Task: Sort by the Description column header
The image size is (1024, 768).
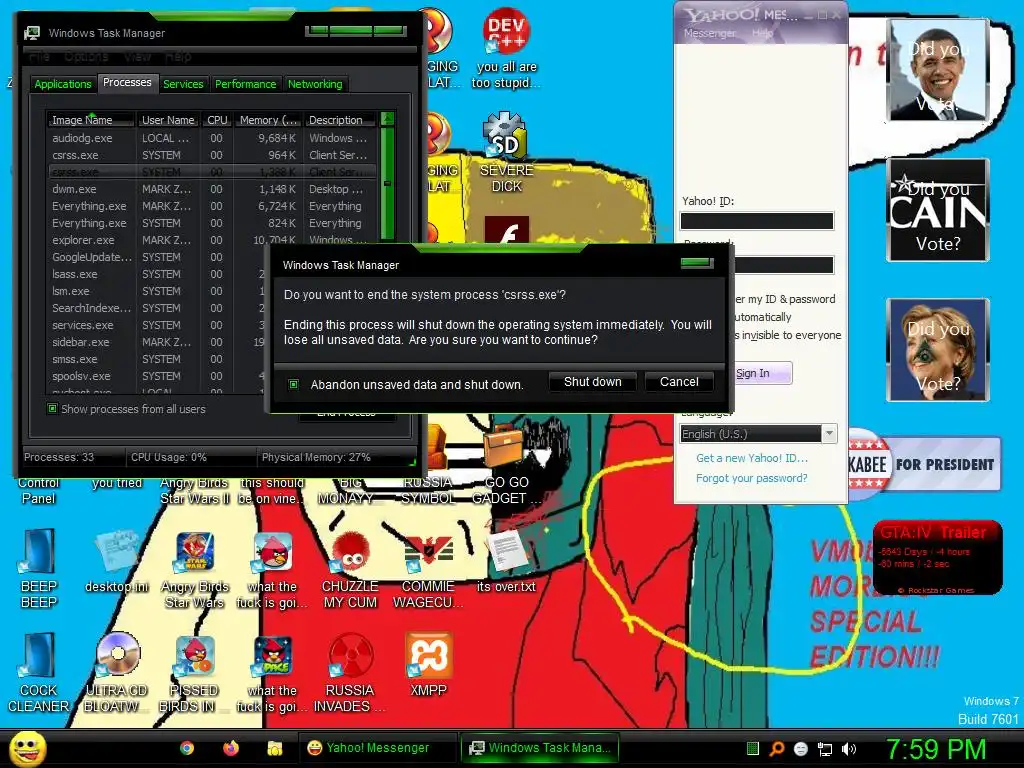Action: click(x=340, y=120)
